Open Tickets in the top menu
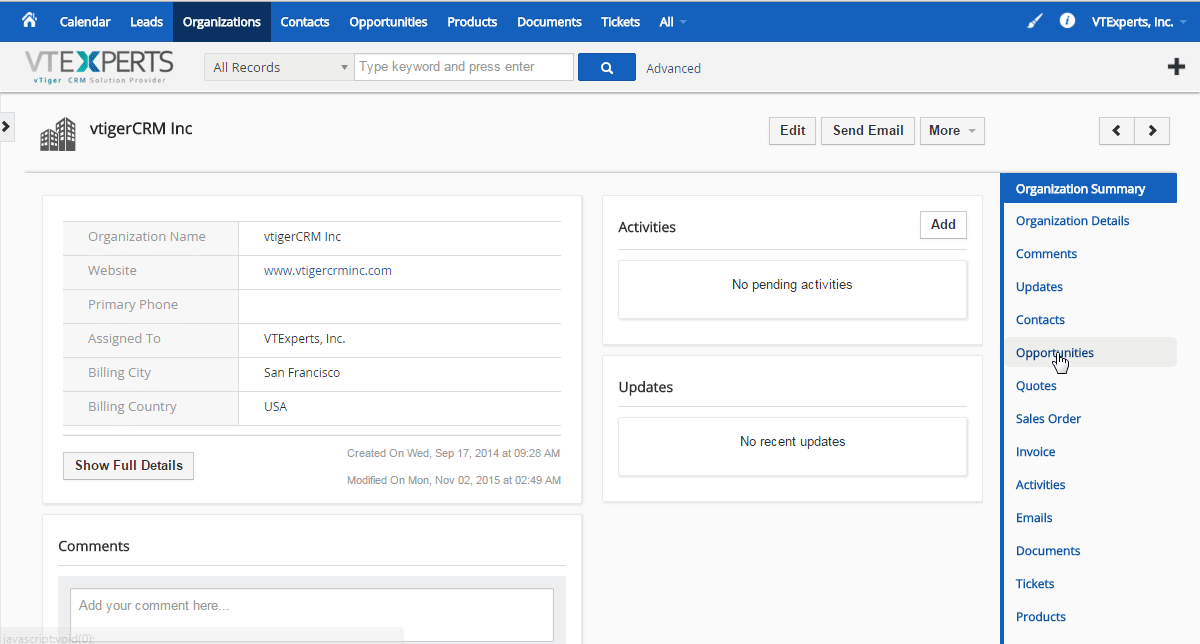 coord(621,21)
